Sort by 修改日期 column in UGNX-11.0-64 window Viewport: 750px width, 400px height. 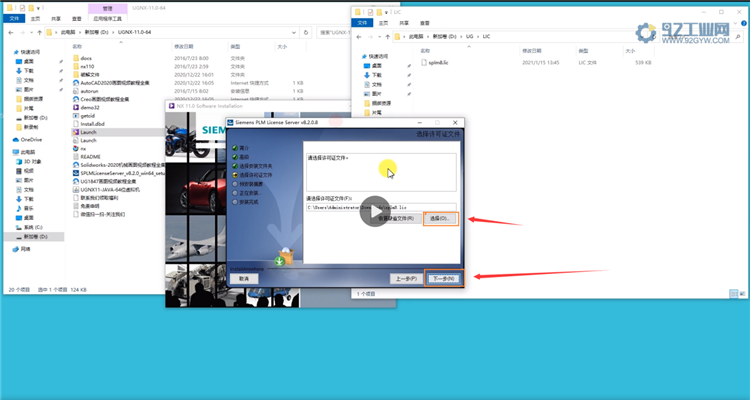pyautogui.click(x=184, y=47)
